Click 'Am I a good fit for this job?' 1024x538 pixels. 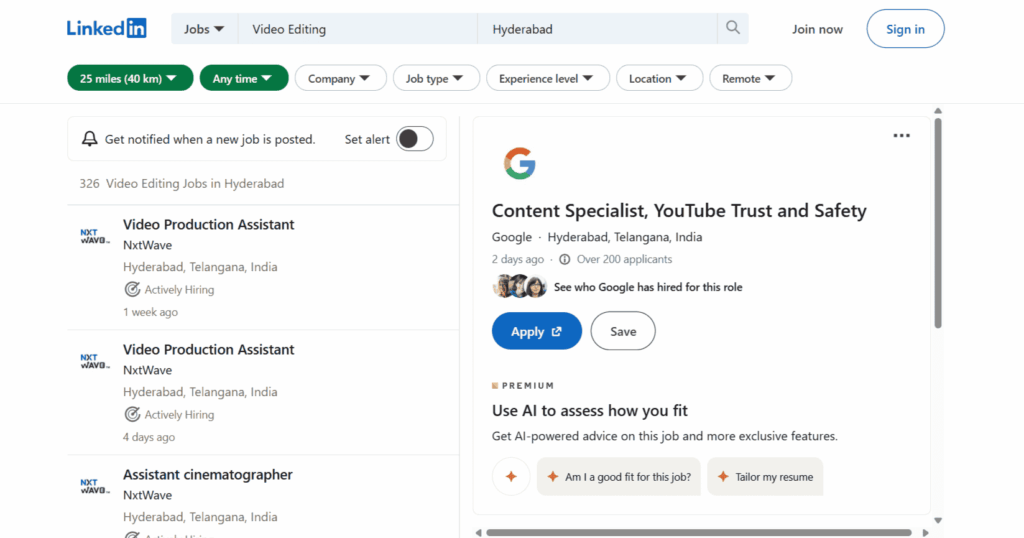tap(618, 477)
